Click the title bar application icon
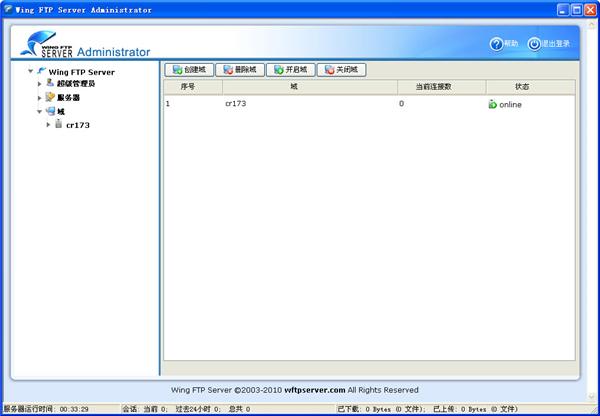This screenshot has height=416, width=600. click(8, 9)
